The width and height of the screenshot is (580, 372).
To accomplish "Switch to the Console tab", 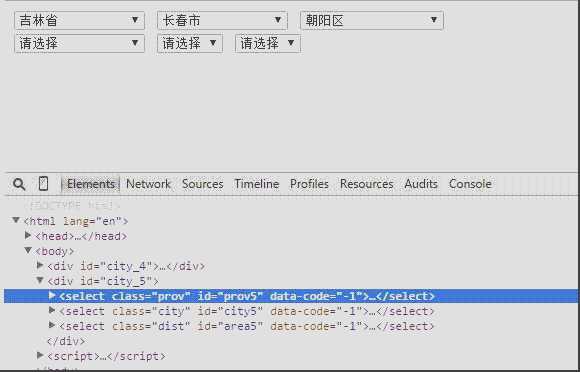I will click(x=470, y=184).
